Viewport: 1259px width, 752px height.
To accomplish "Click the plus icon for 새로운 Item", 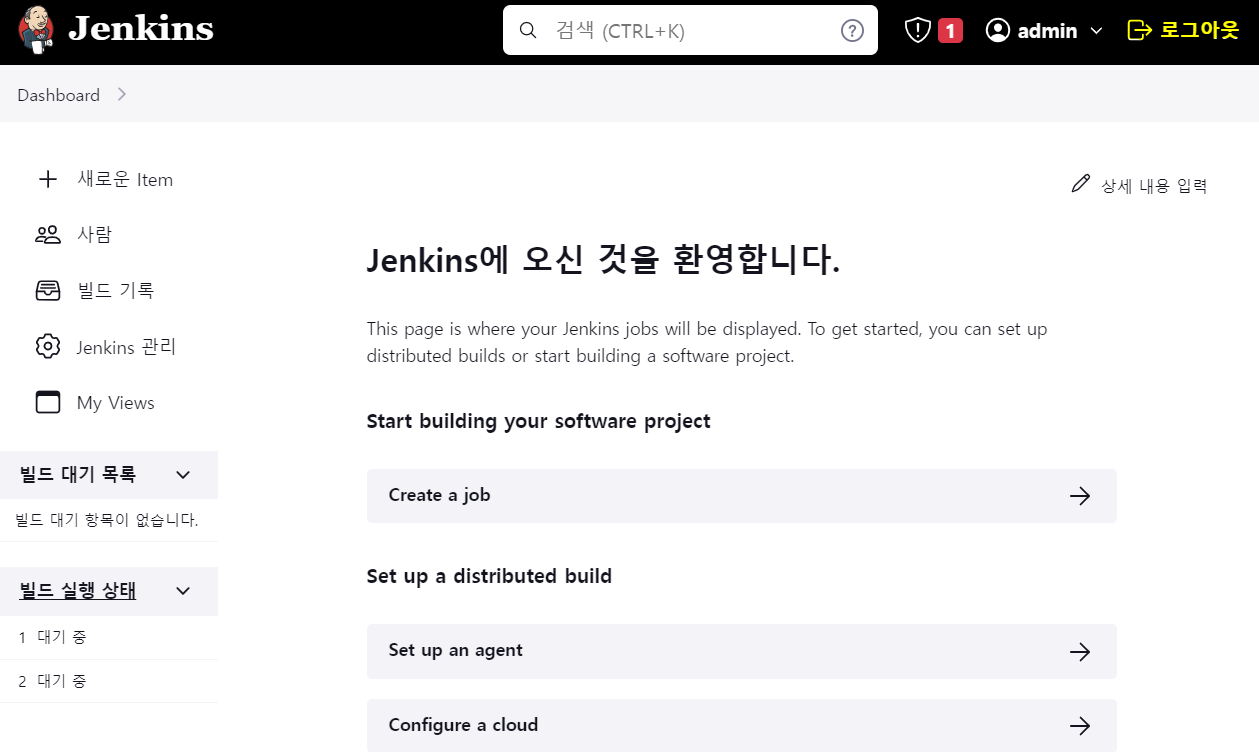I will point(47,179).
